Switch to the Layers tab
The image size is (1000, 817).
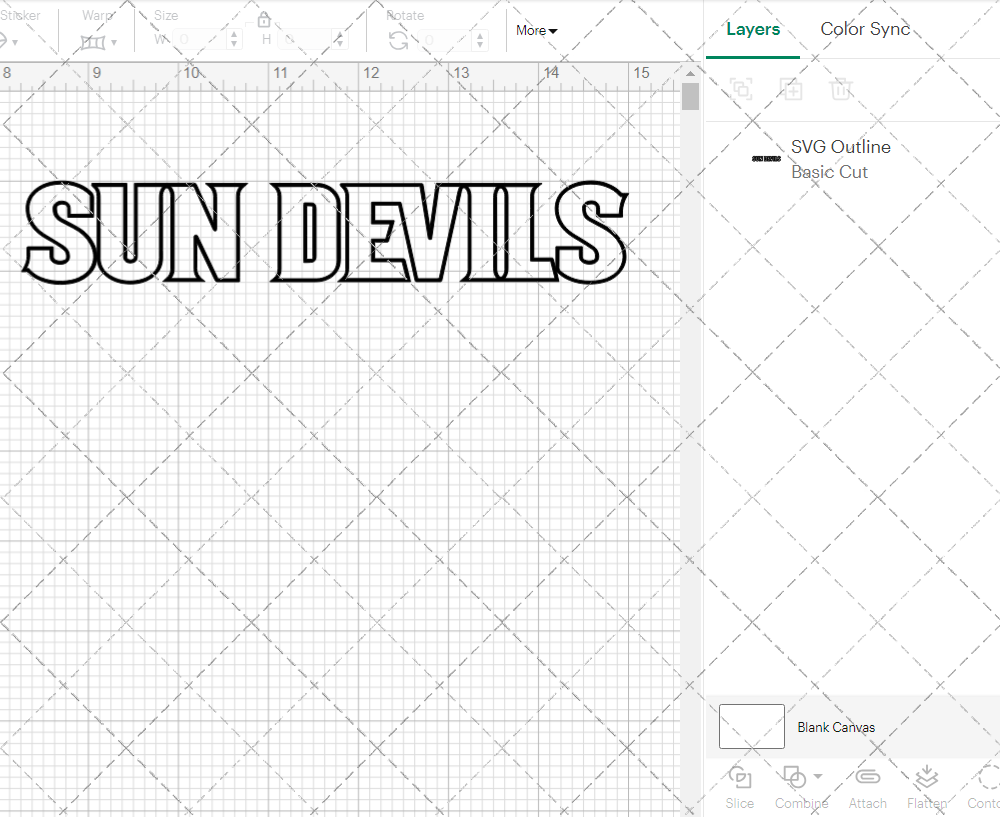(753, 29)
